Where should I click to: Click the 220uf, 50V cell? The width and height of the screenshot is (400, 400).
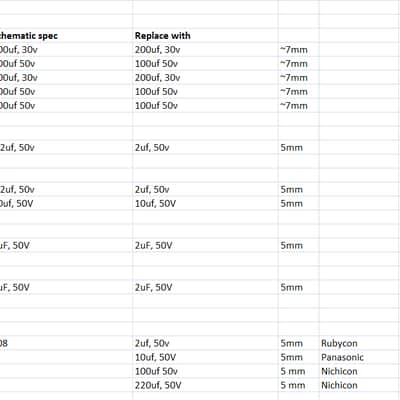[x=205, y=385]
